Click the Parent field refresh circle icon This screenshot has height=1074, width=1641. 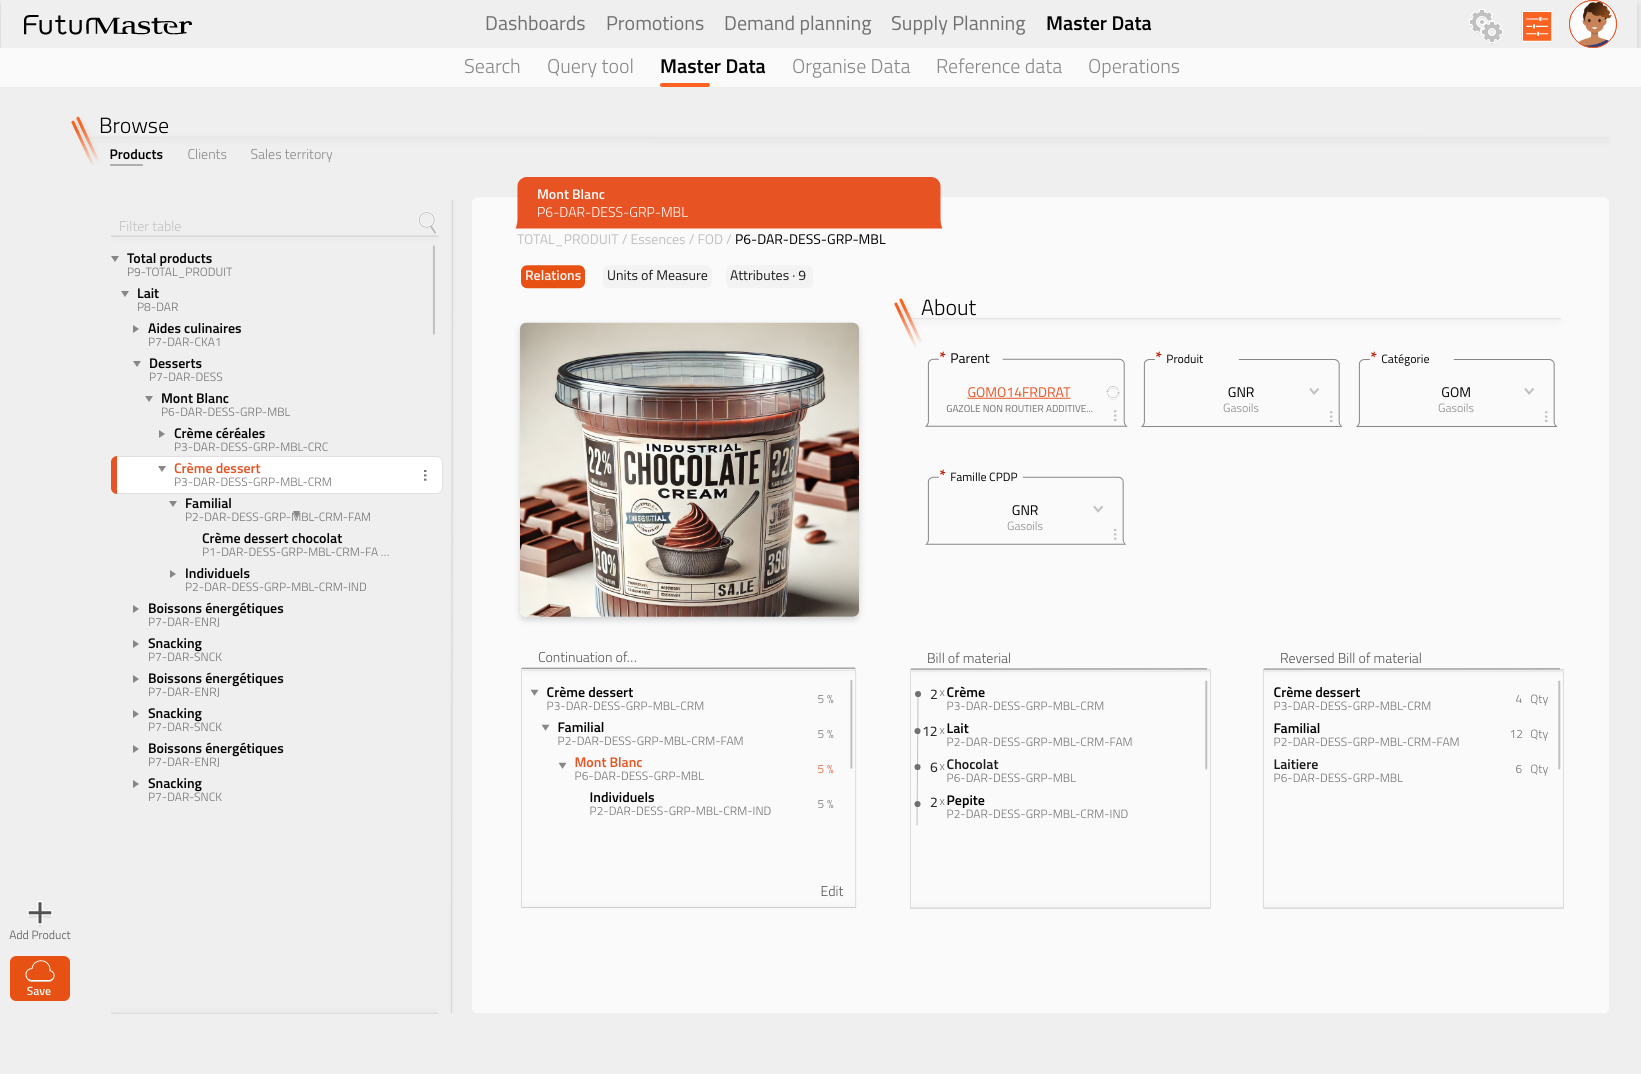[x=1112, y=393]
